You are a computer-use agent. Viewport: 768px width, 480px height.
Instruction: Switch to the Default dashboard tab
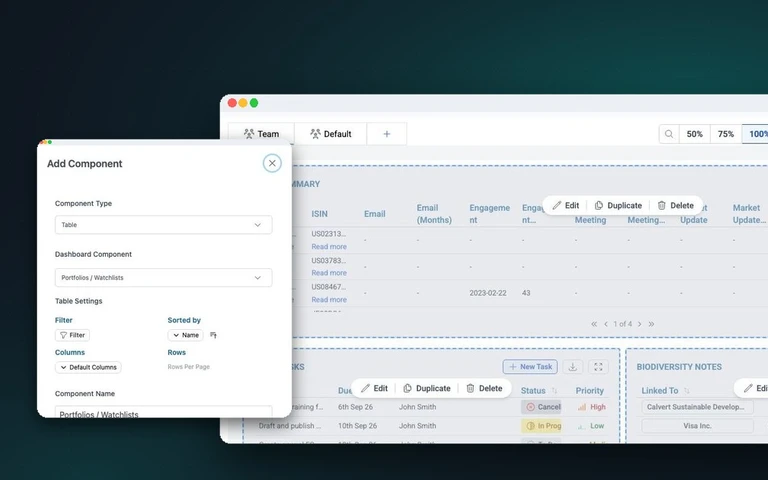tap(331, 134)
